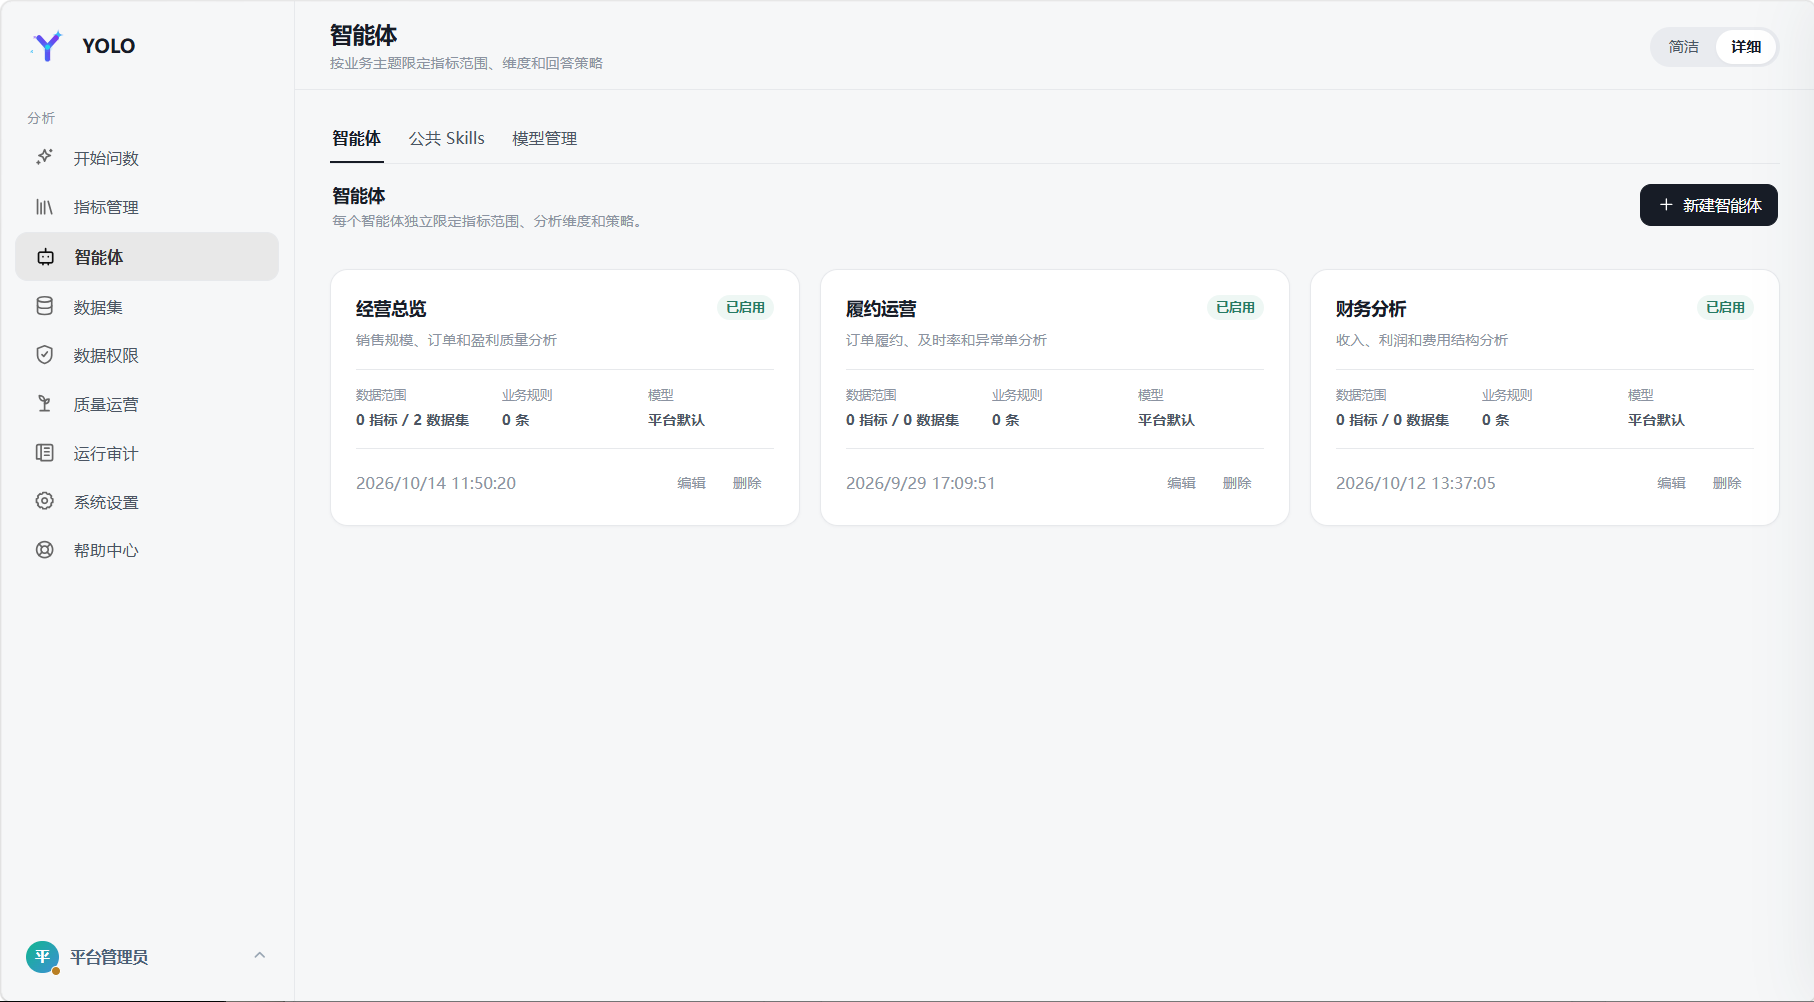This screenshot has height=1002, width=1814.
Task: Open 指标管理 in sidebar
Action: [x=147, y=207]
